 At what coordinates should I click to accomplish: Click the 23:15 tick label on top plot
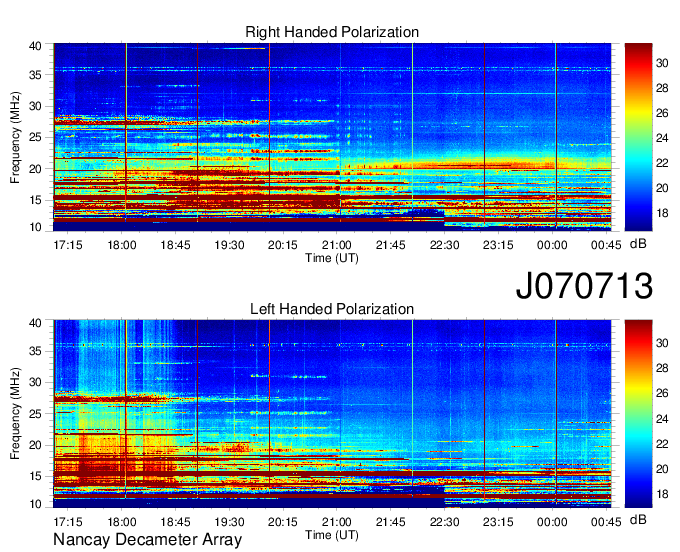coord(498,245)
